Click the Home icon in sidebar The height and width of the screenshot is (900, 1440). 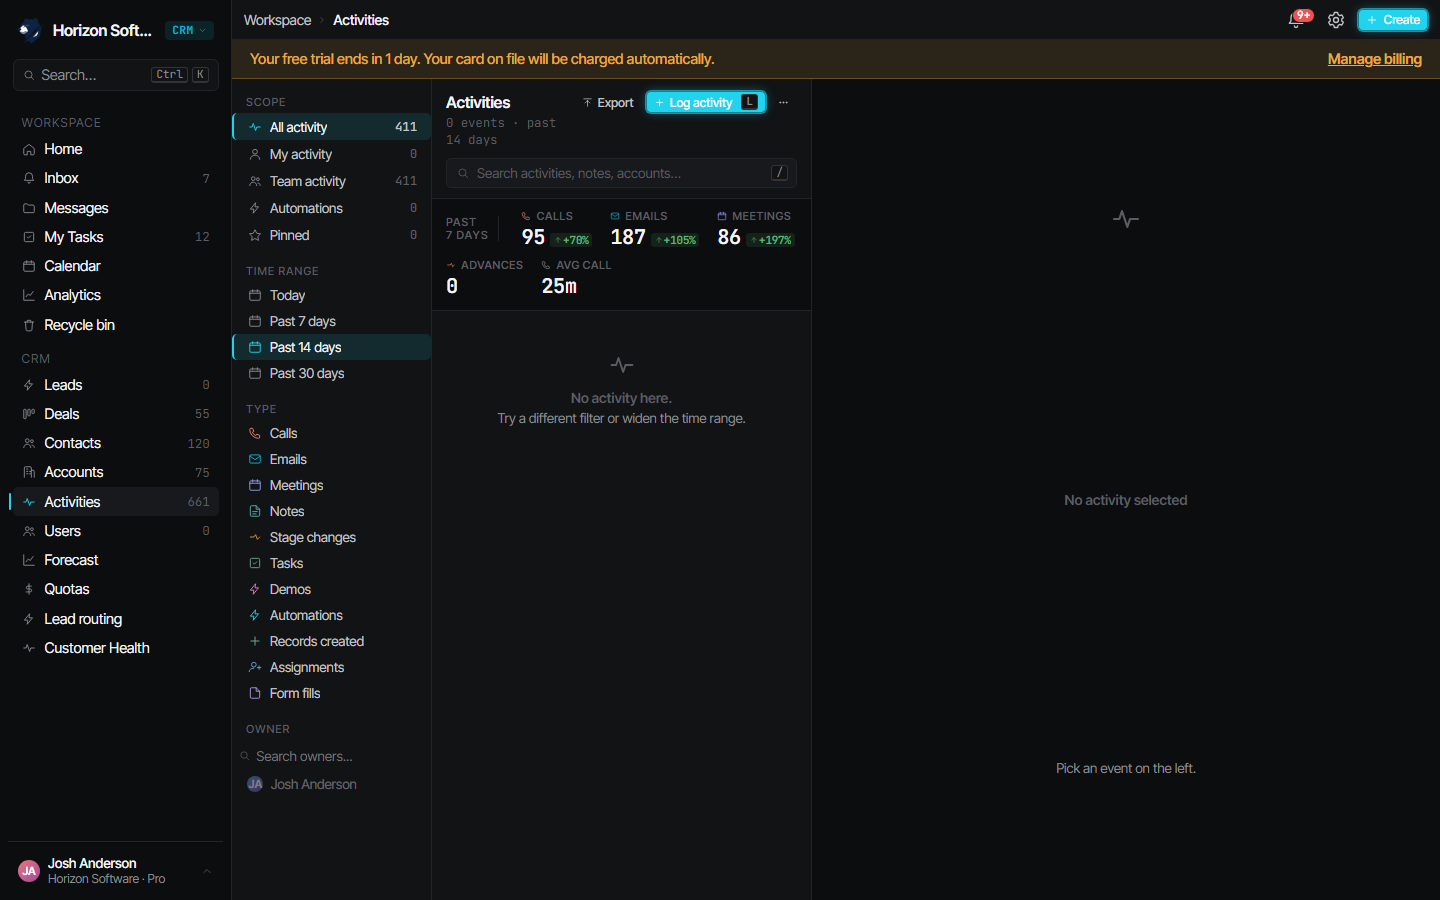pos(29,149)
